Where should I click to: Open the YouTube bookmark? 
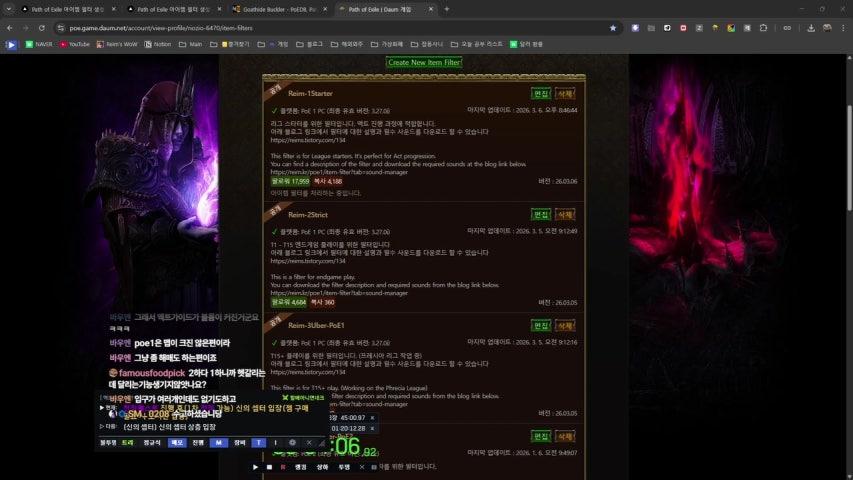pos(75,44)
